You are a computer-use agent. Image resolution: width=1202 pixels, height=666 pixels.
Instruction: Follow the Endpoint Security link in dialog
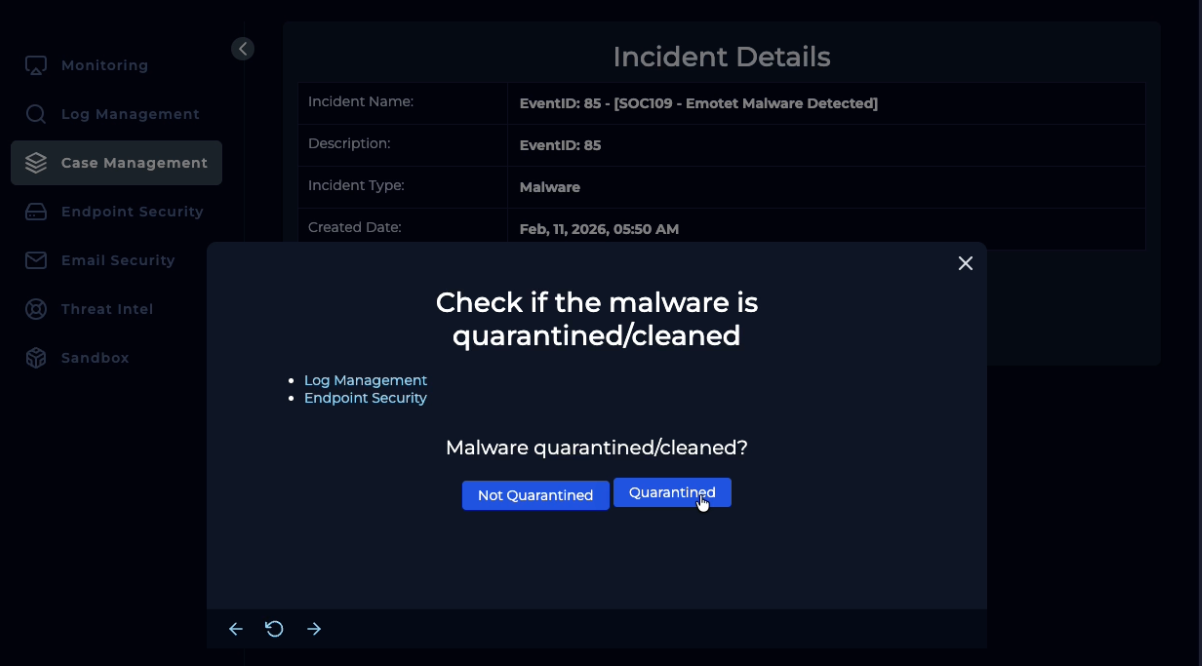365,398
